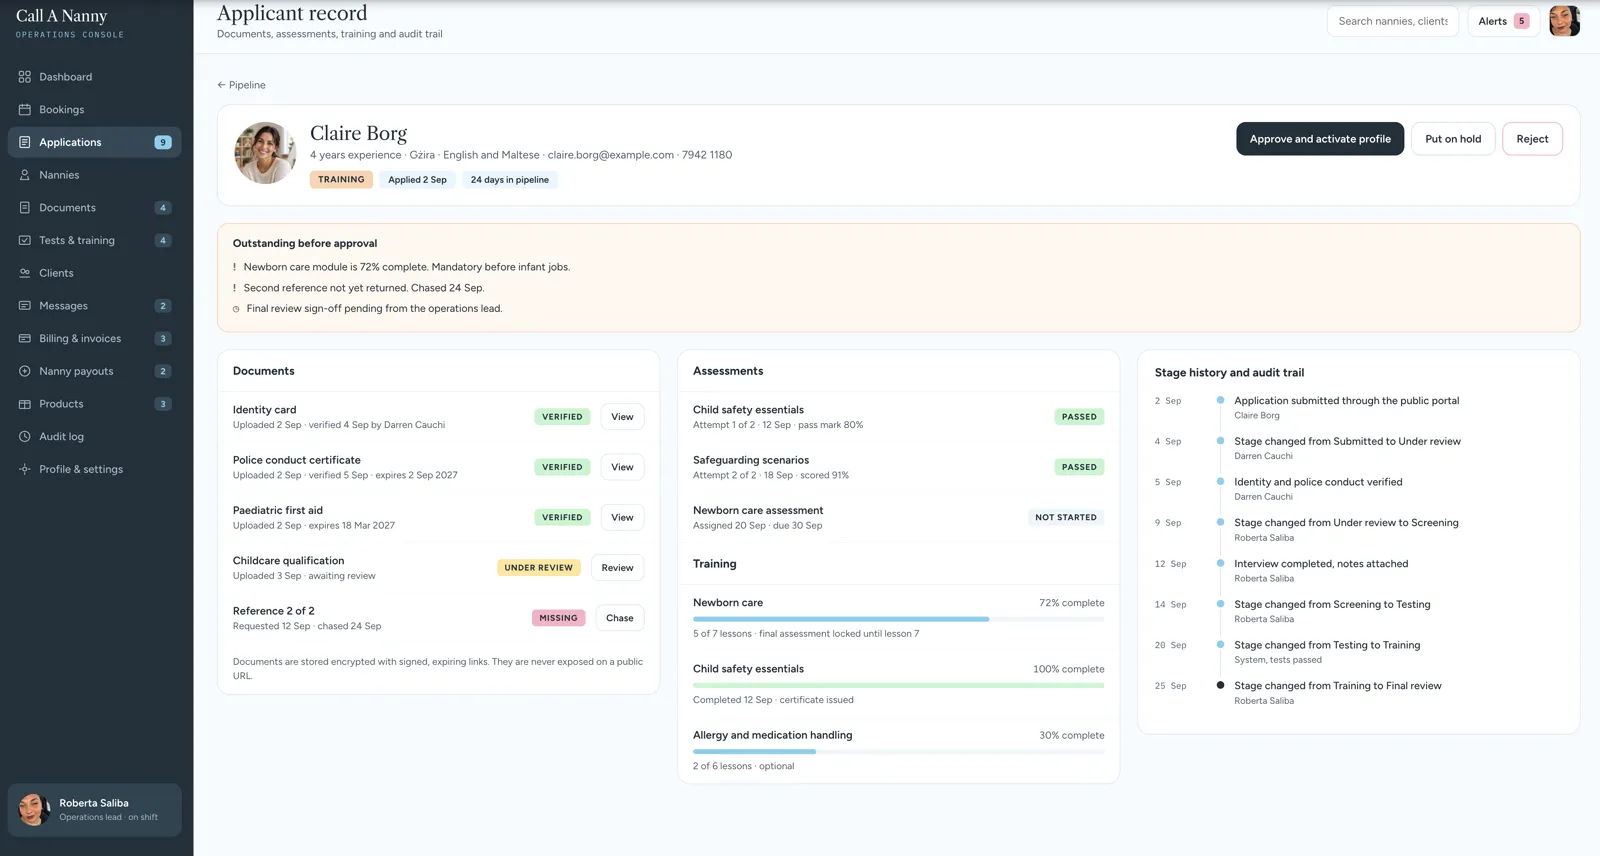Go back to Pipeline
1600x856 pixels.
[242, 85]
